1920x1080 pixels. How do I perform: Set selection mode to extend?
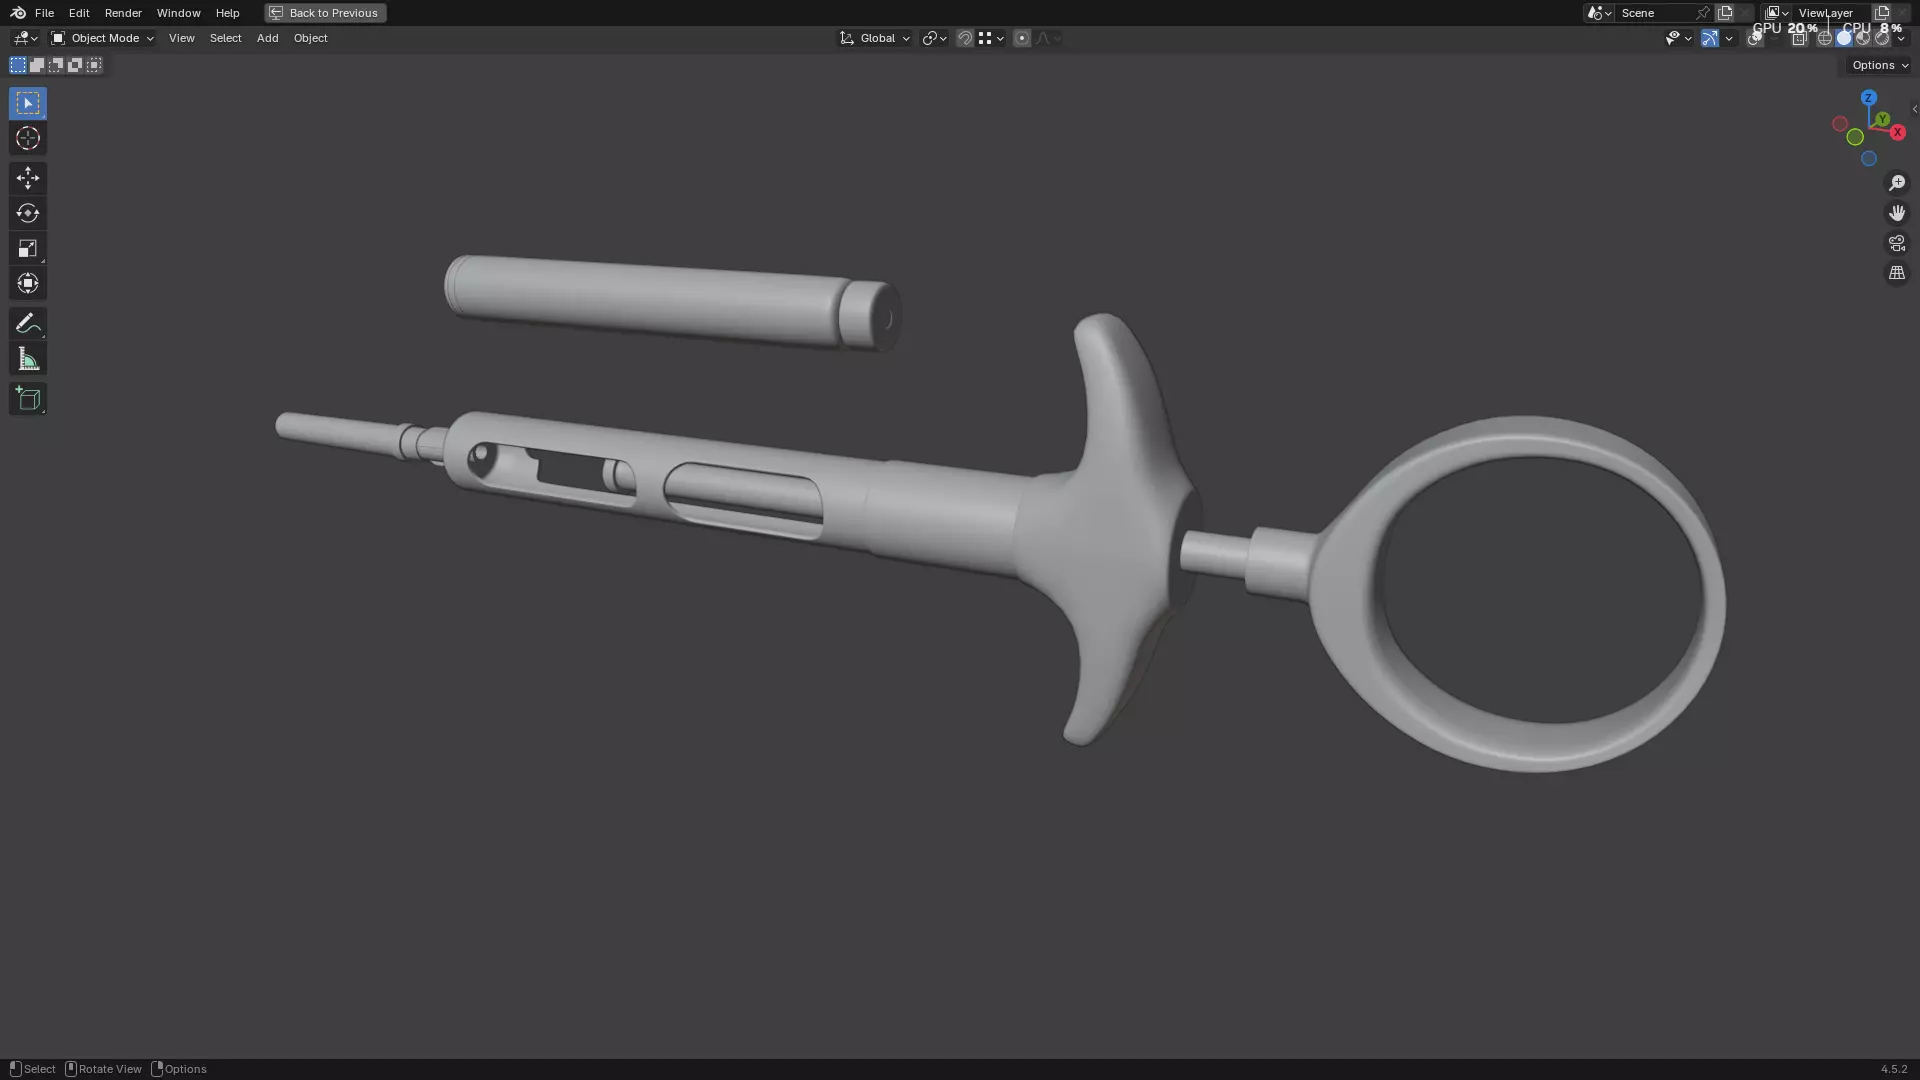pos(37,65)
